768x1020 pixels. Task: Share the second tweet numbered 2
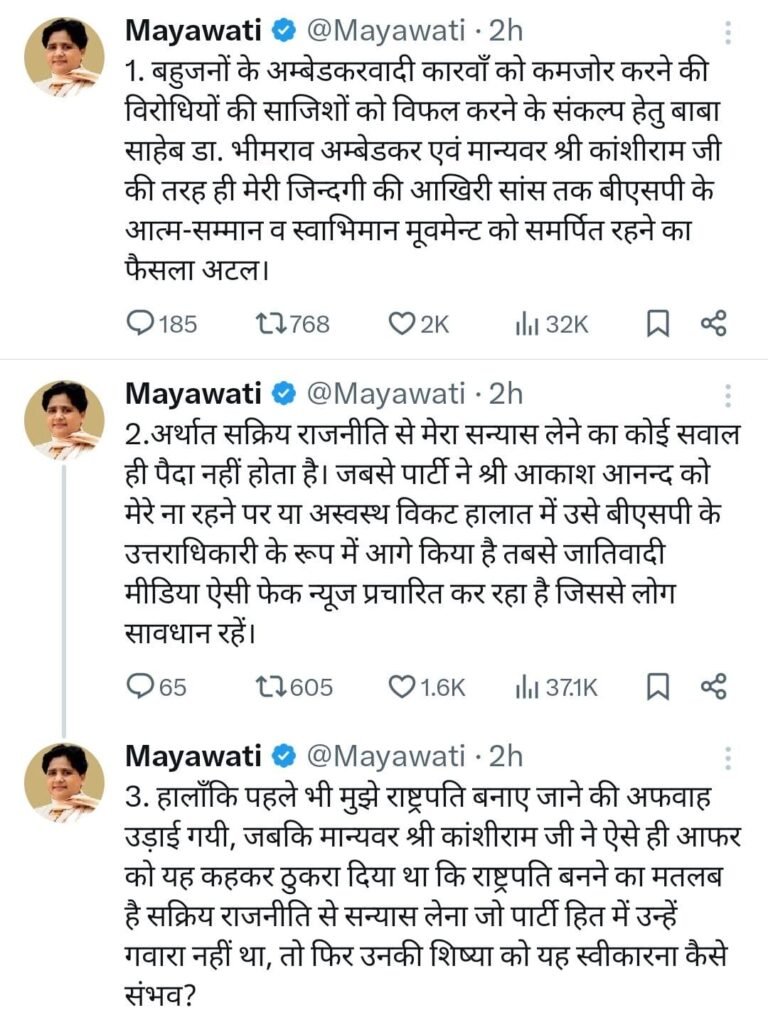click(713, 687)
